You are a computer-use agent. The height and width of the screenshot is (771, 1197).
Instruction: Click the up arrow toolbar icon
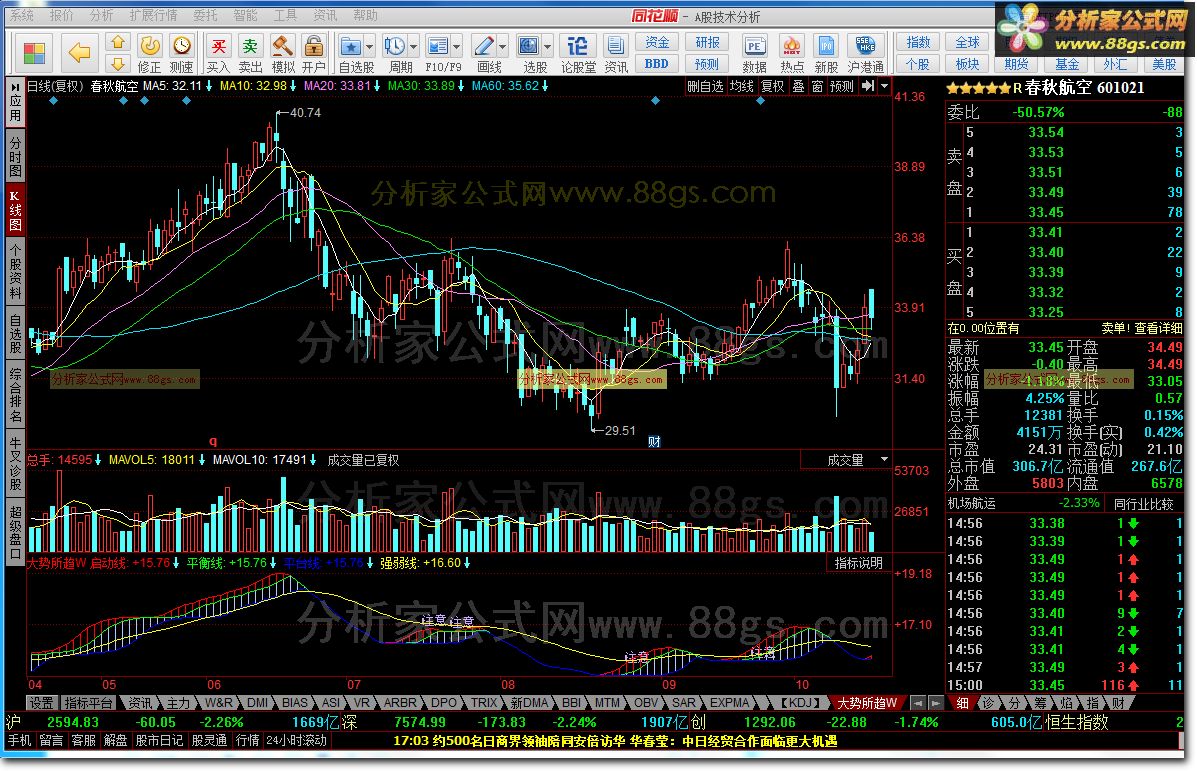click(x=118, y=42)
